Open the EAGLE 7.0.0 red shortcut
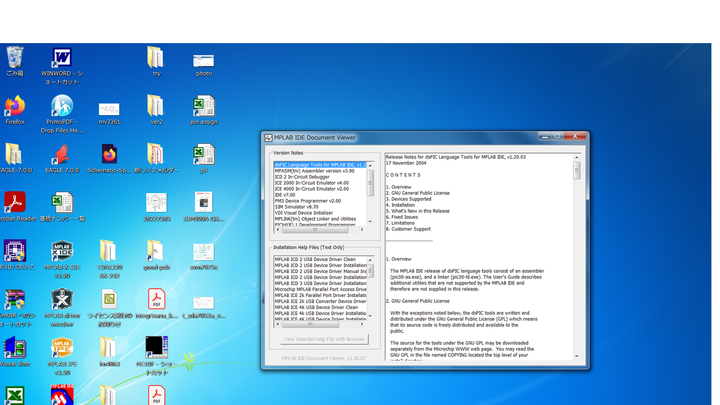 (62, 155)
